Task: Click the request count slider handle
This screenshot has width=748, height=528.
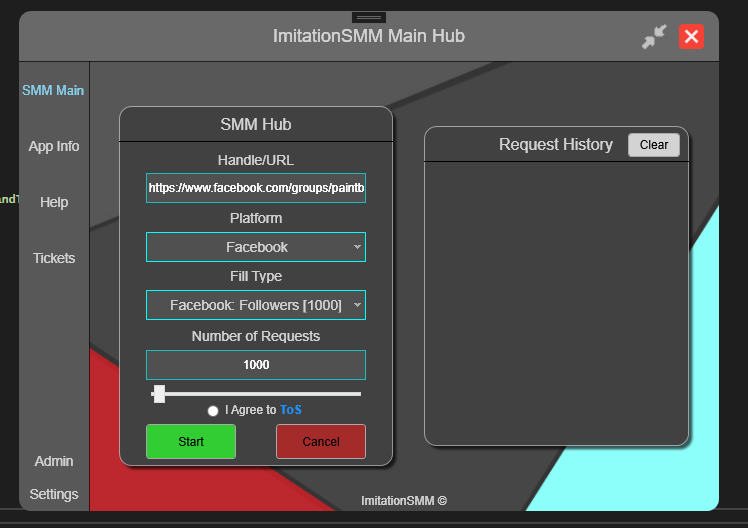Action: coord(159,394)
